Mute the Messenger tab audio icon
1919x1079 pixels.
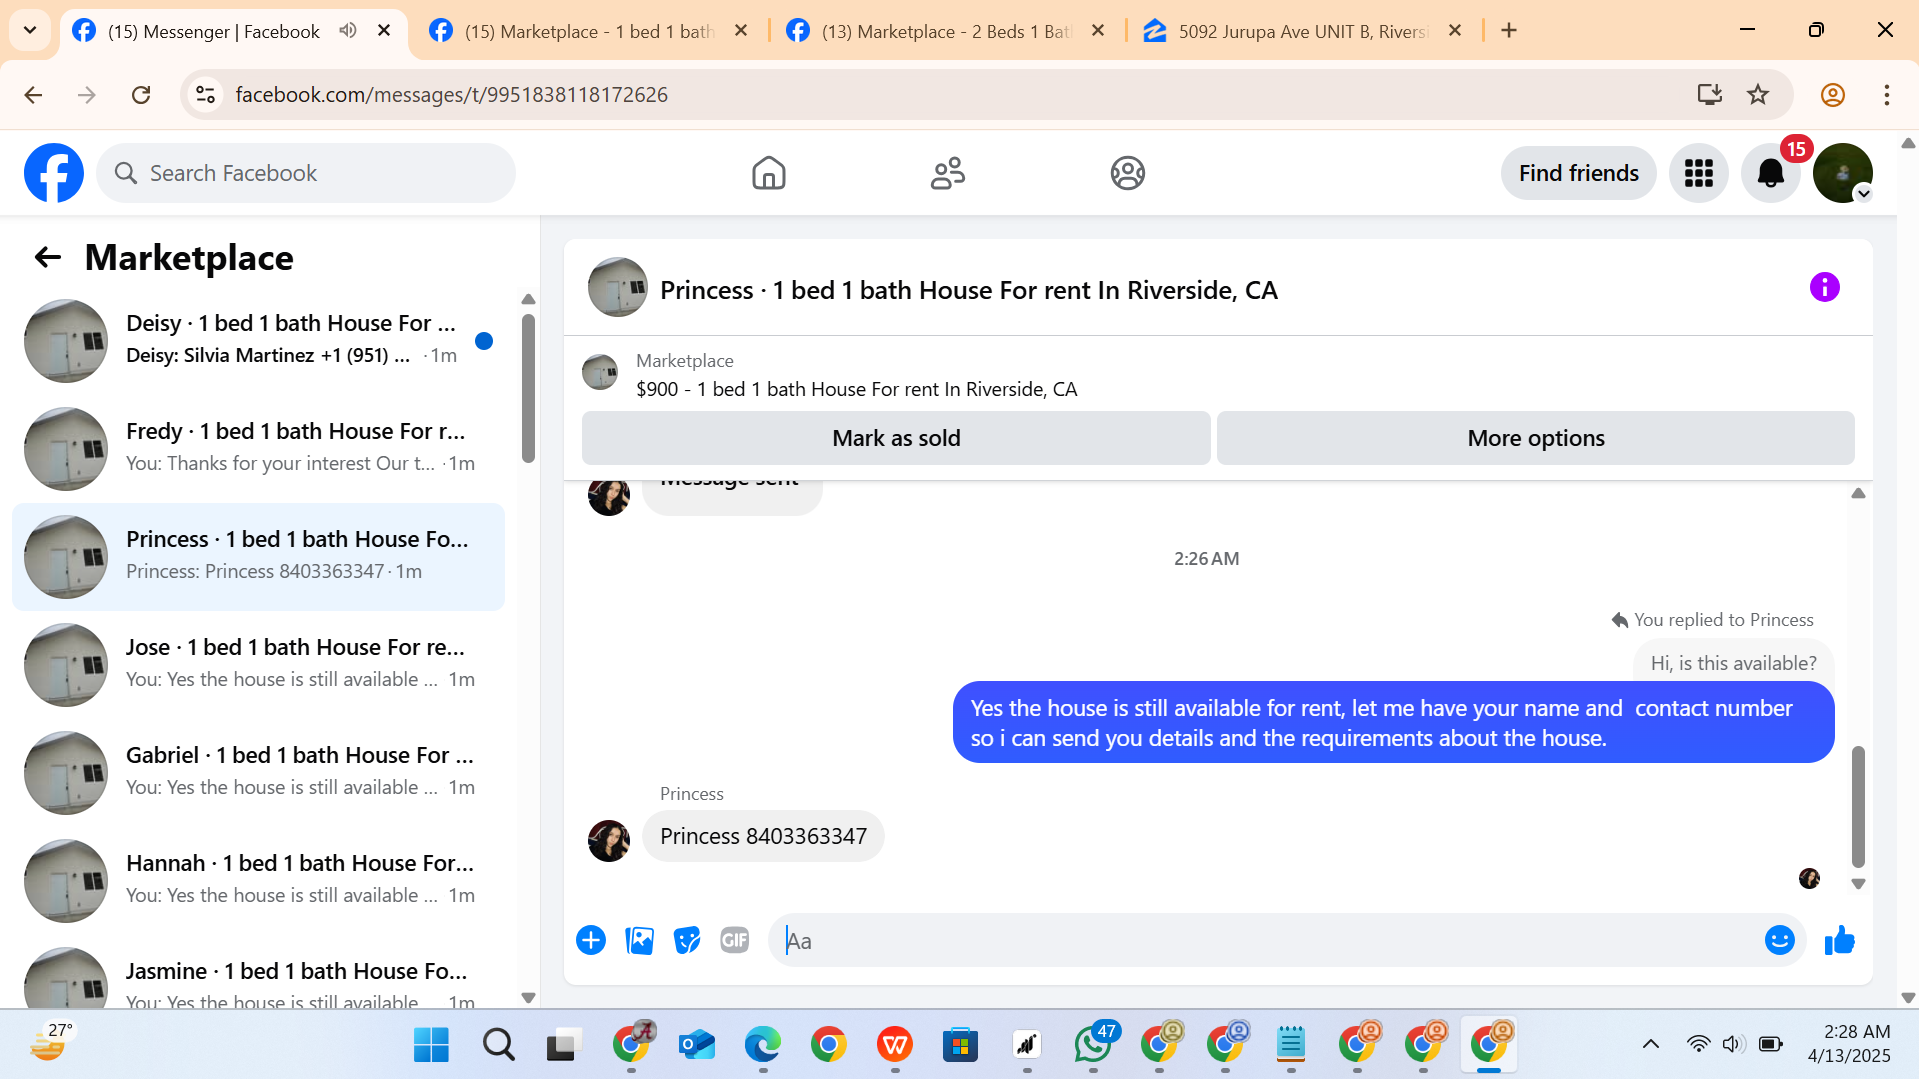point(348,30)
